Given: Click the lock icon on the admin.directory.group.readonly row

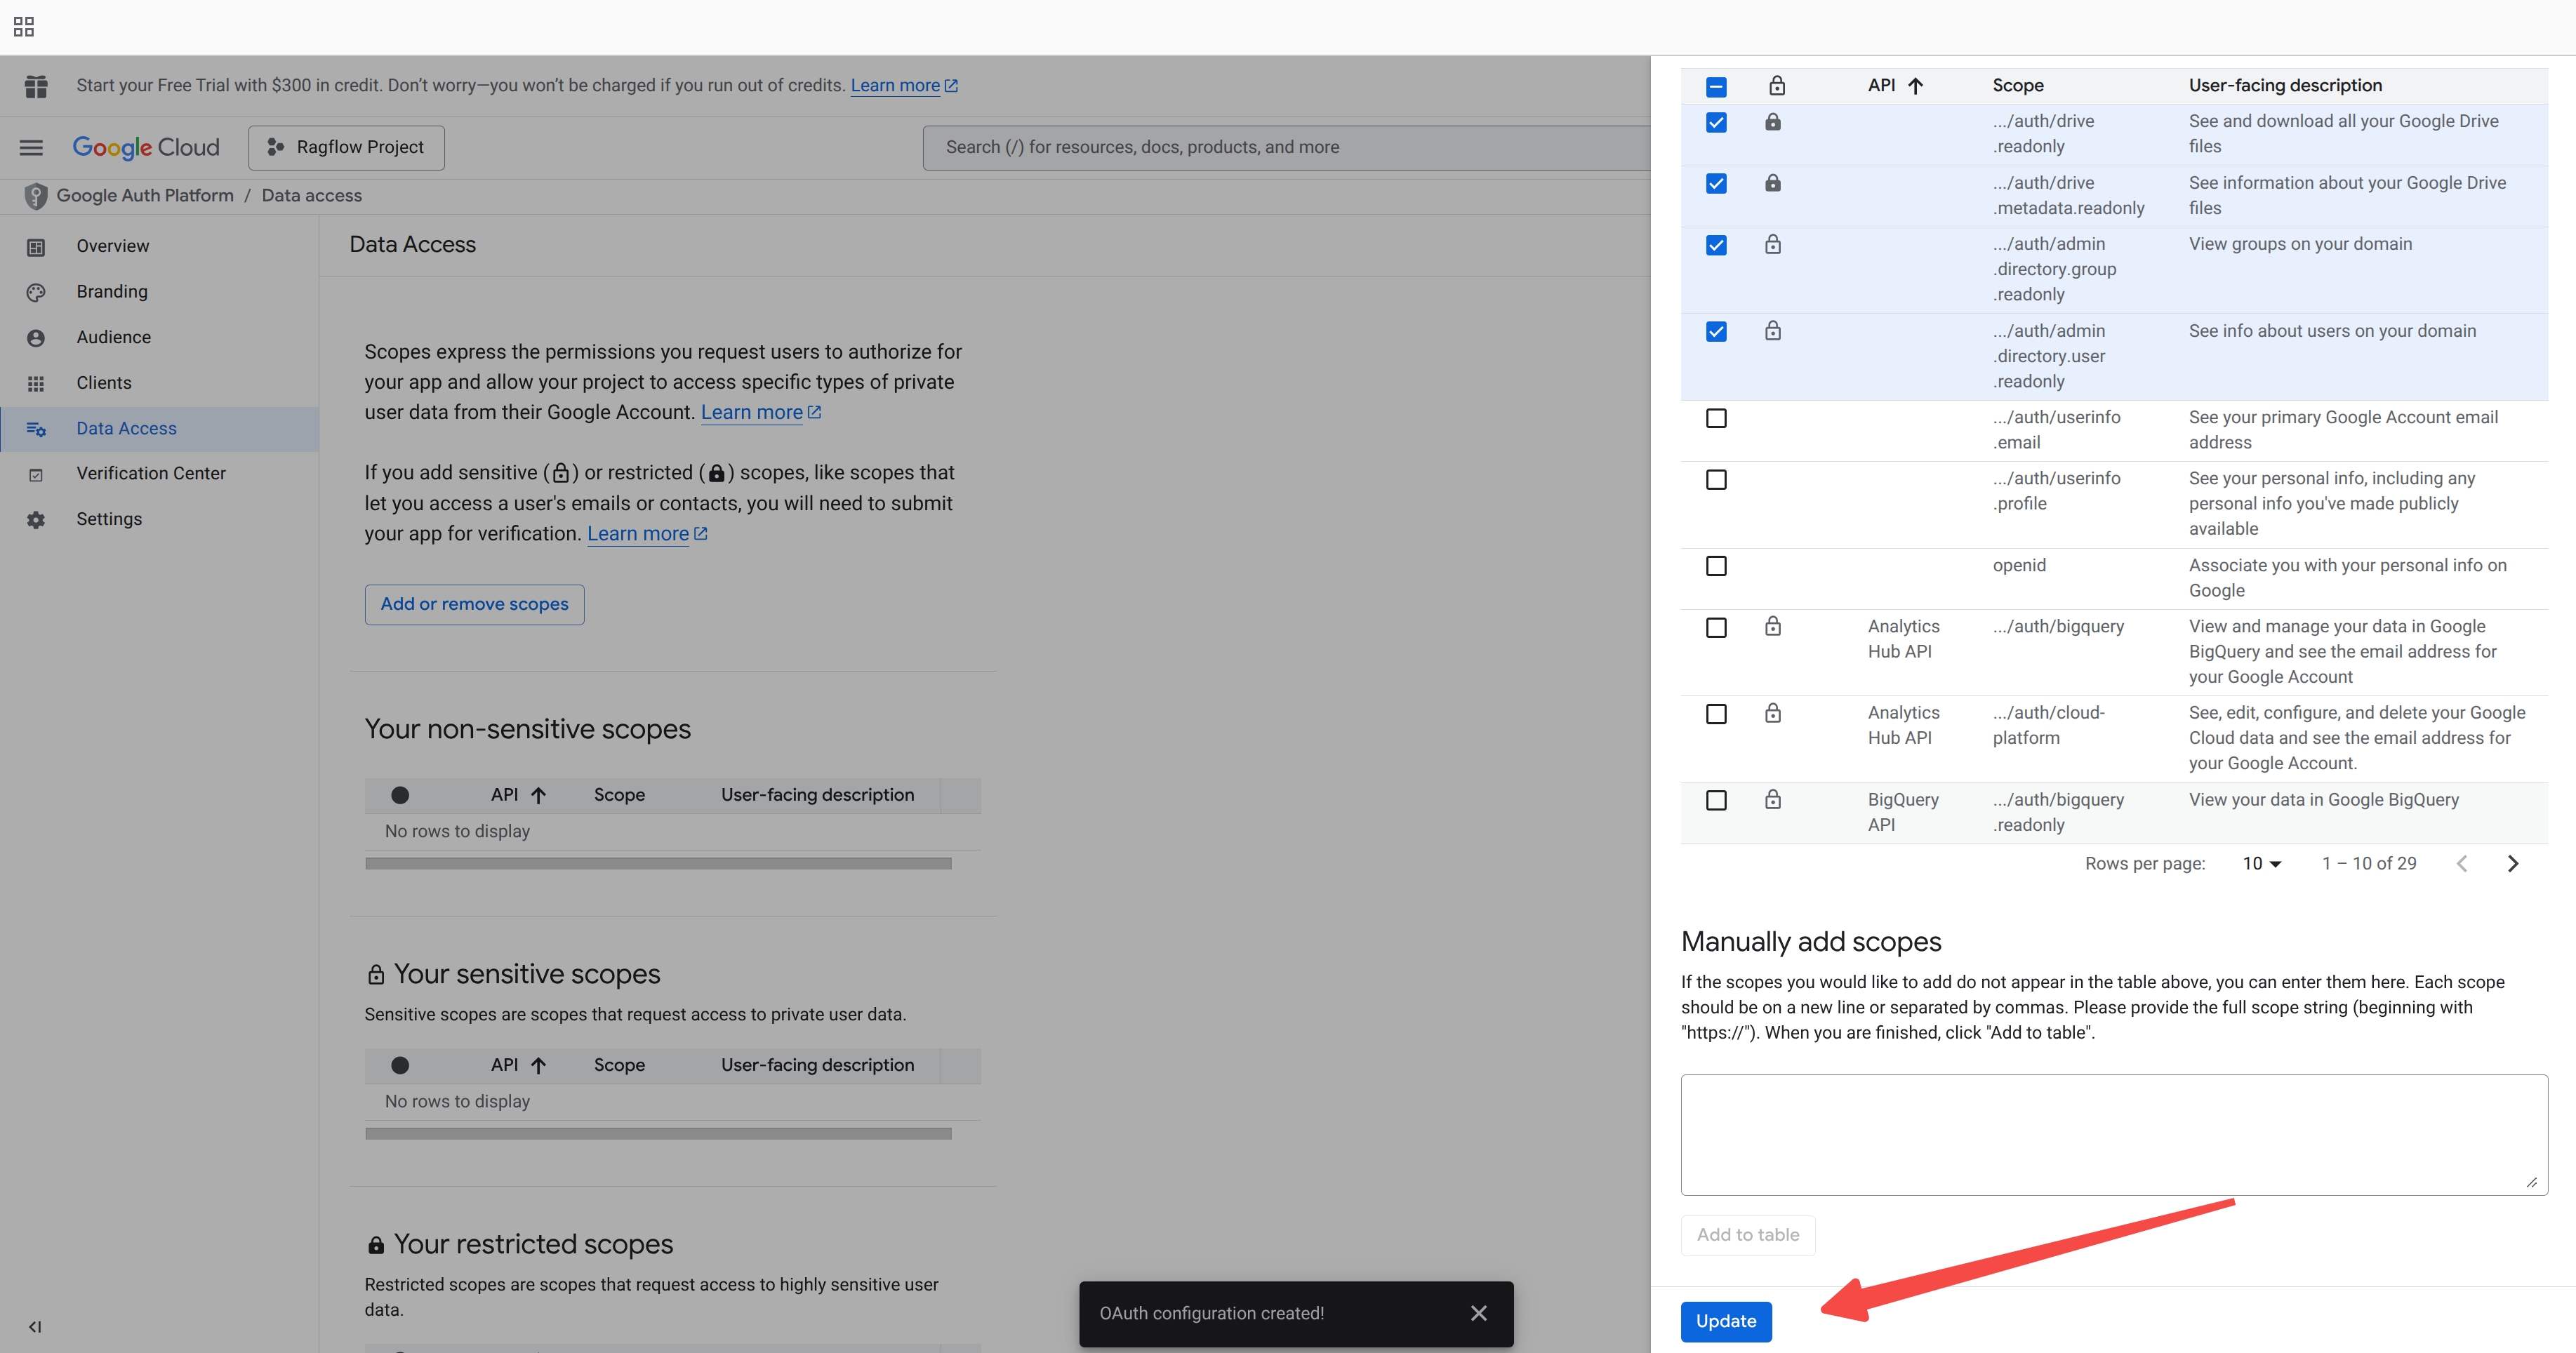Looking at the screenshot, I should coord(1773,244).
